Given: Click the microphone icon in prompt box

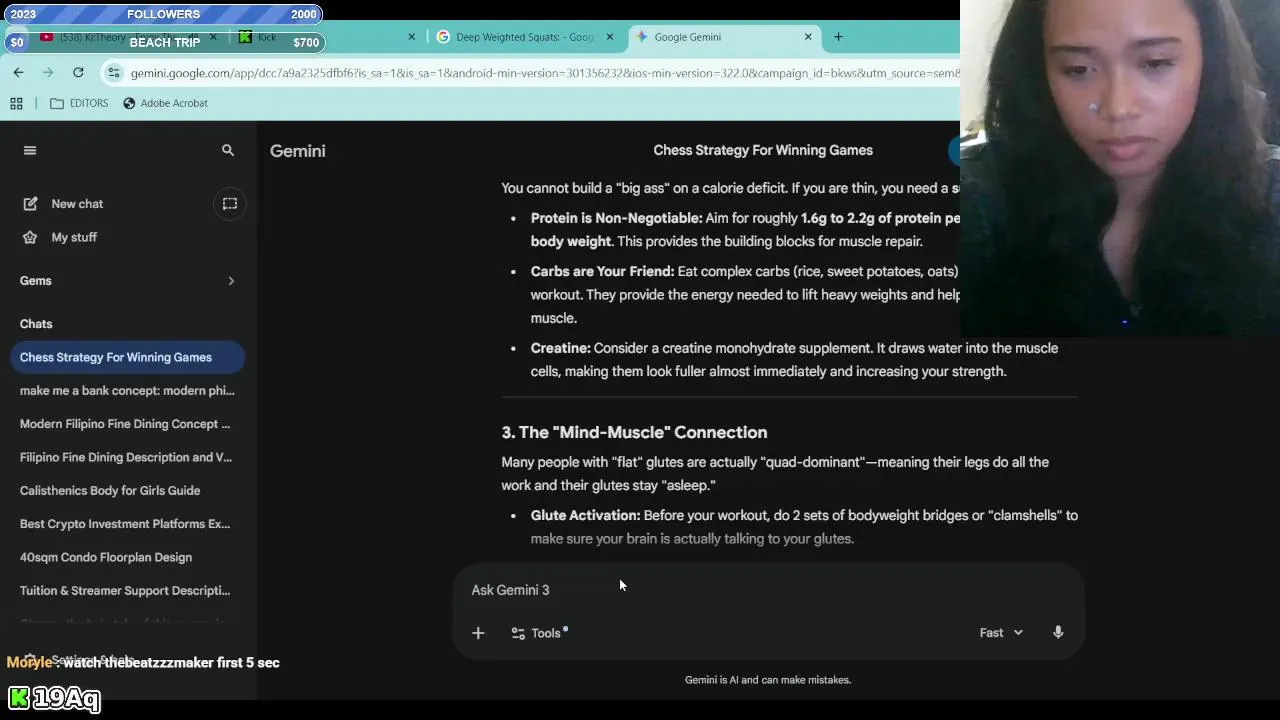Looking at the screenshot, I should click(x=1058, y=632).
